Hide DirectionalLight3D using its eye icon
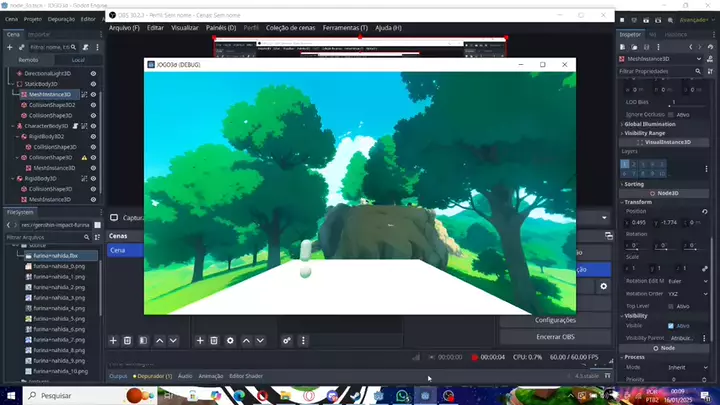The height and width of the screenshot is (405, 720). [x=93, y=73]
